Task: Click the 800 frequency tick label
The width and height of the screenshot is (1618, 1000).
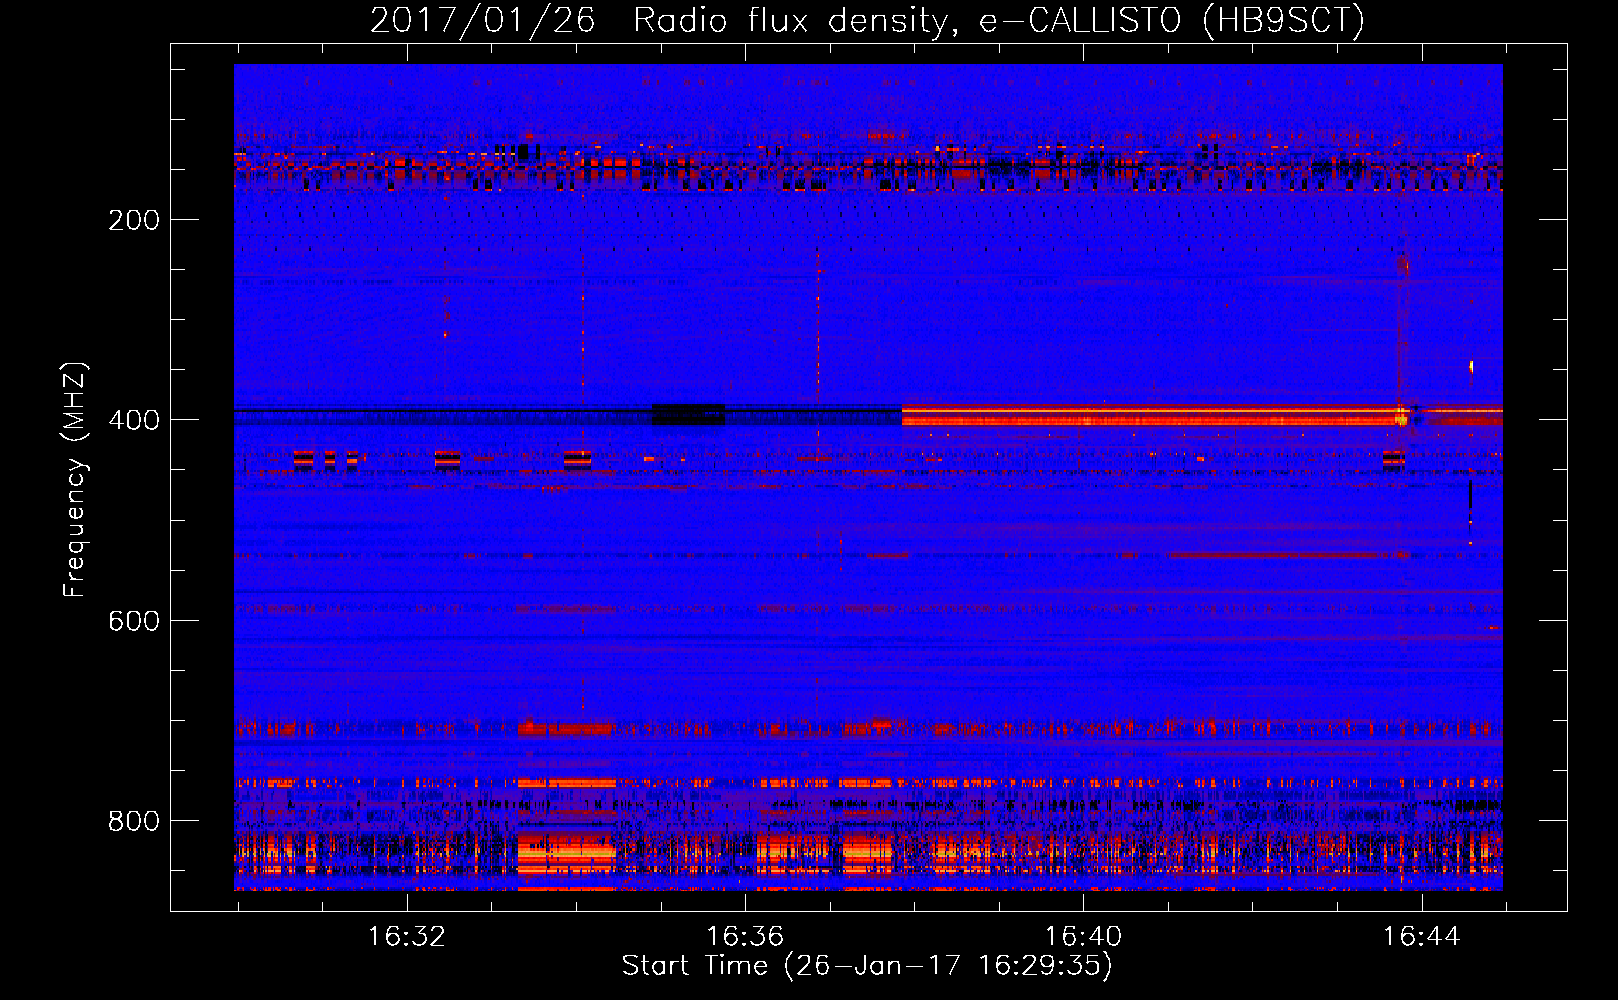Action: click(134, 821)
